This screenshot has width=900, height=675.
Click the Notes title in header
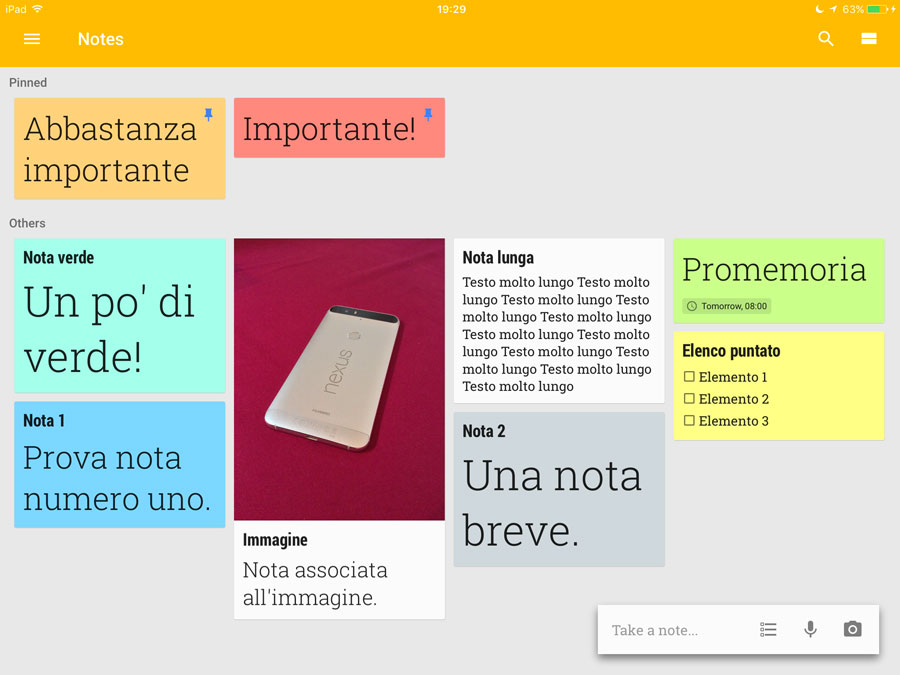click(100, 39)
